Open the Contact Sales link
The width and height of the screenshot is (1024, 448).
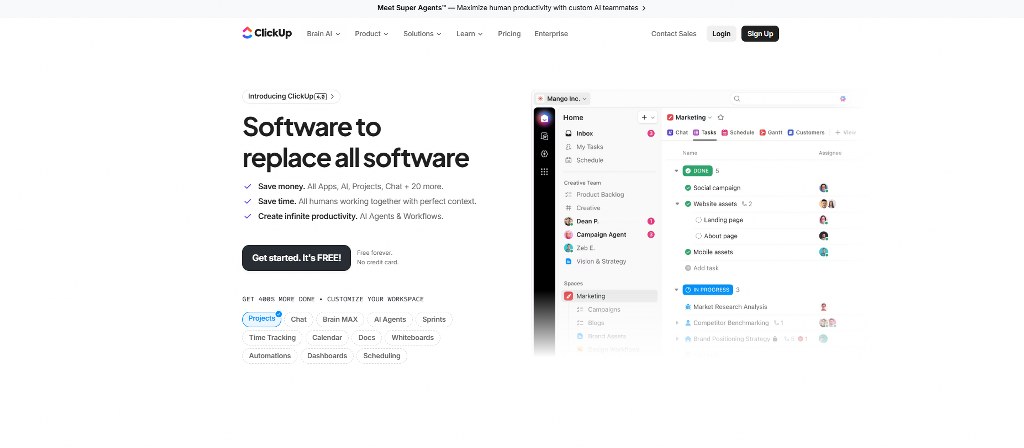click(x=673, y=34)
